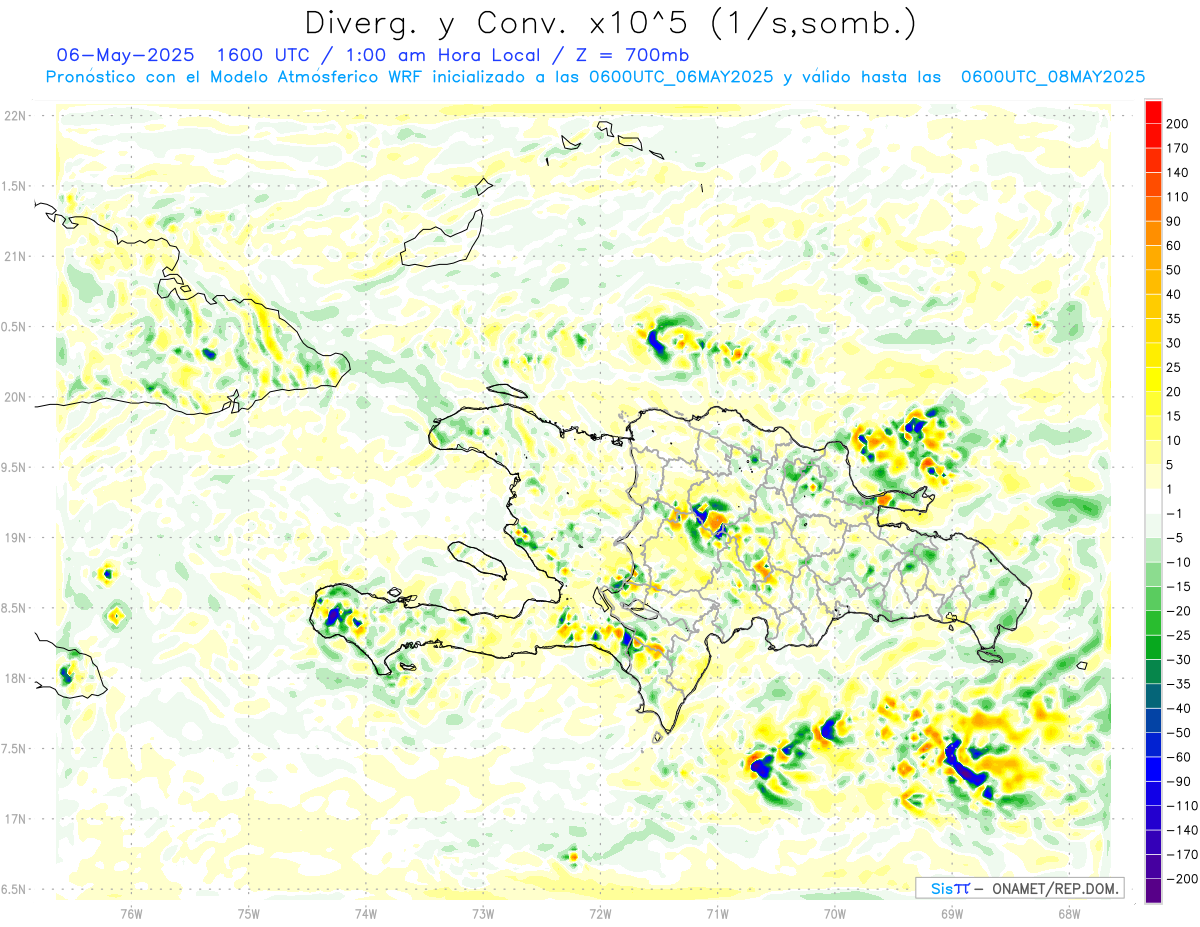Click the colorbar value '5'
This screenshot has width=1200, height=927.
click(1171, 465)
